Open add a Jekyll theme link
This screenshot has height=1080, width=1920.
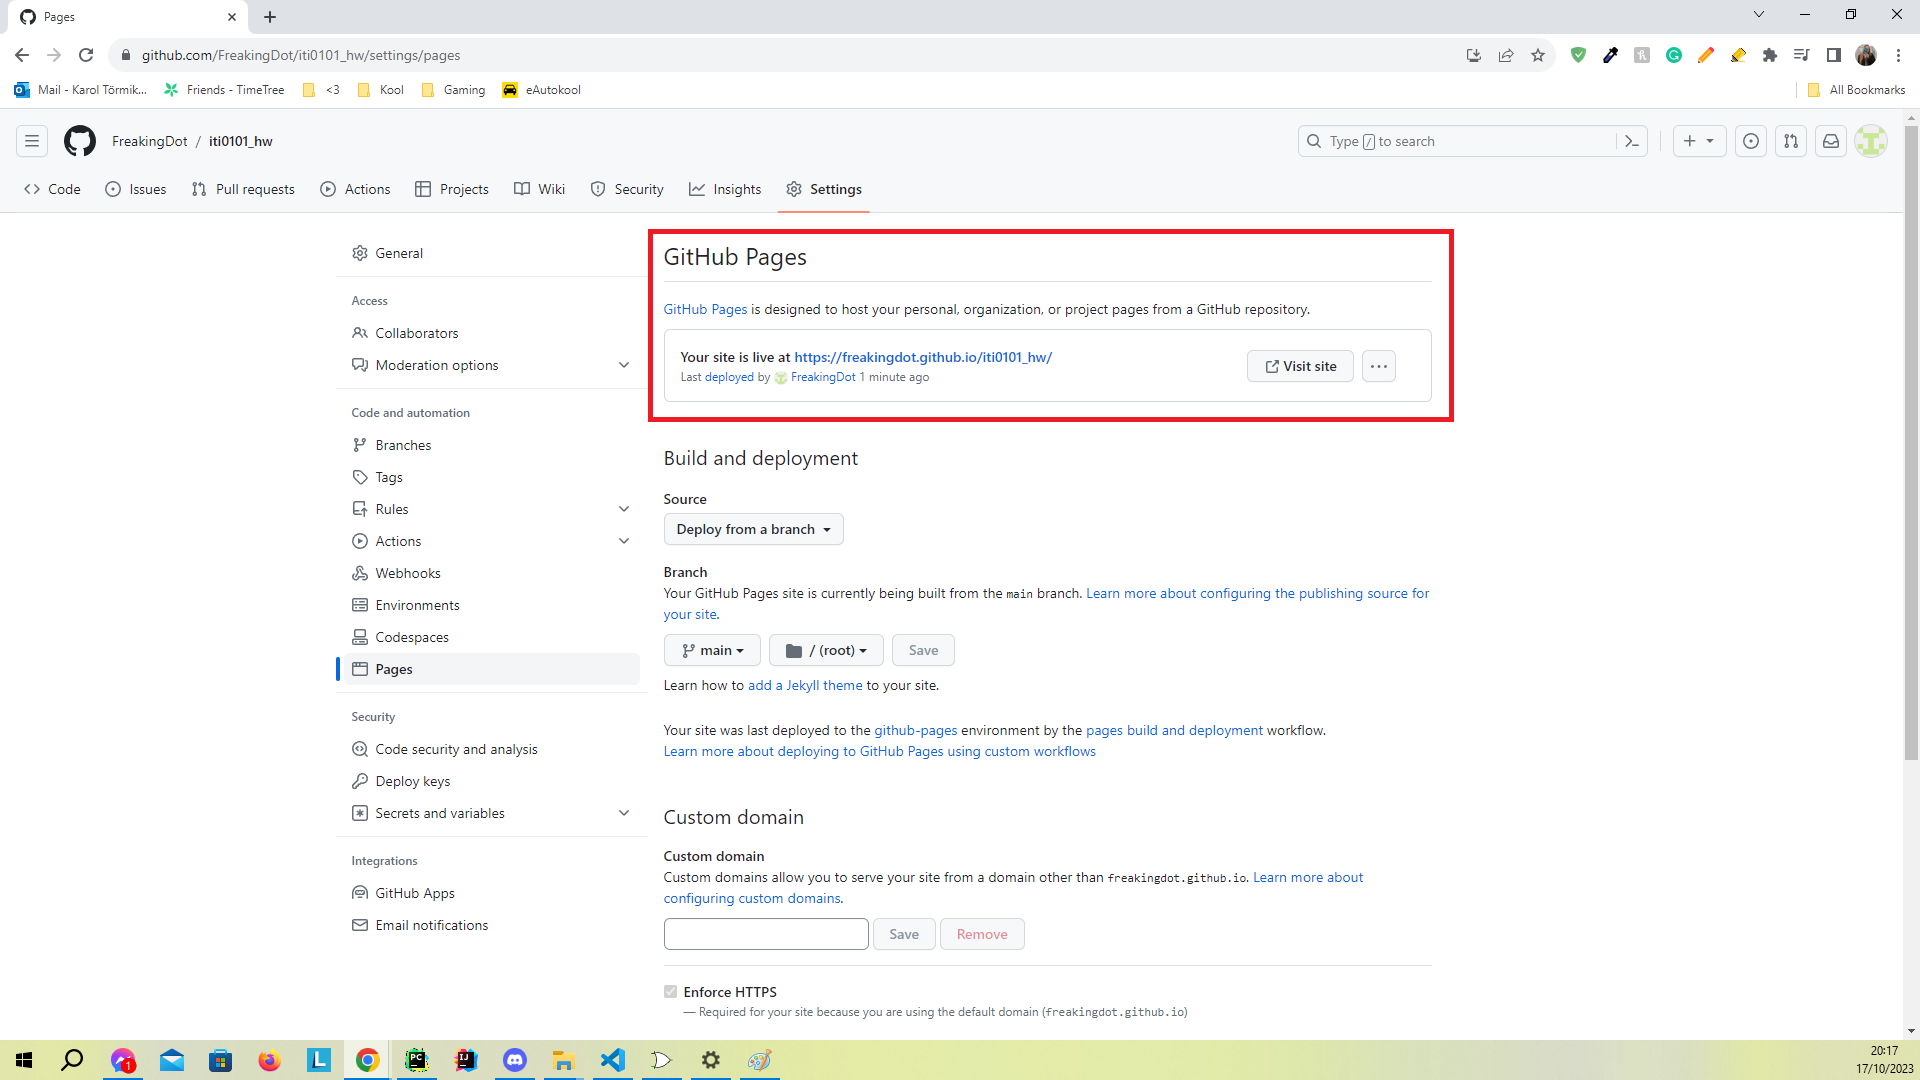pyautogui.click(x=805, y=685)
